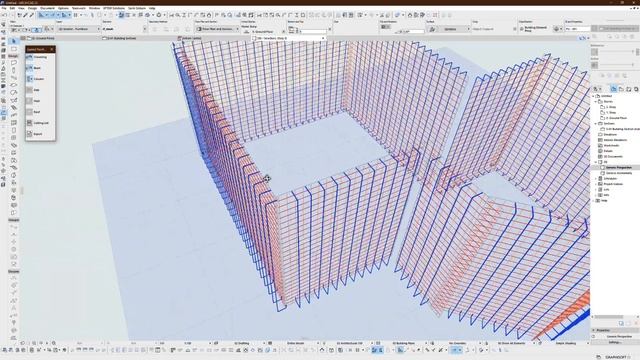Open the Surface override dropdown
640x360 pixels.
(x=449, y=29)
